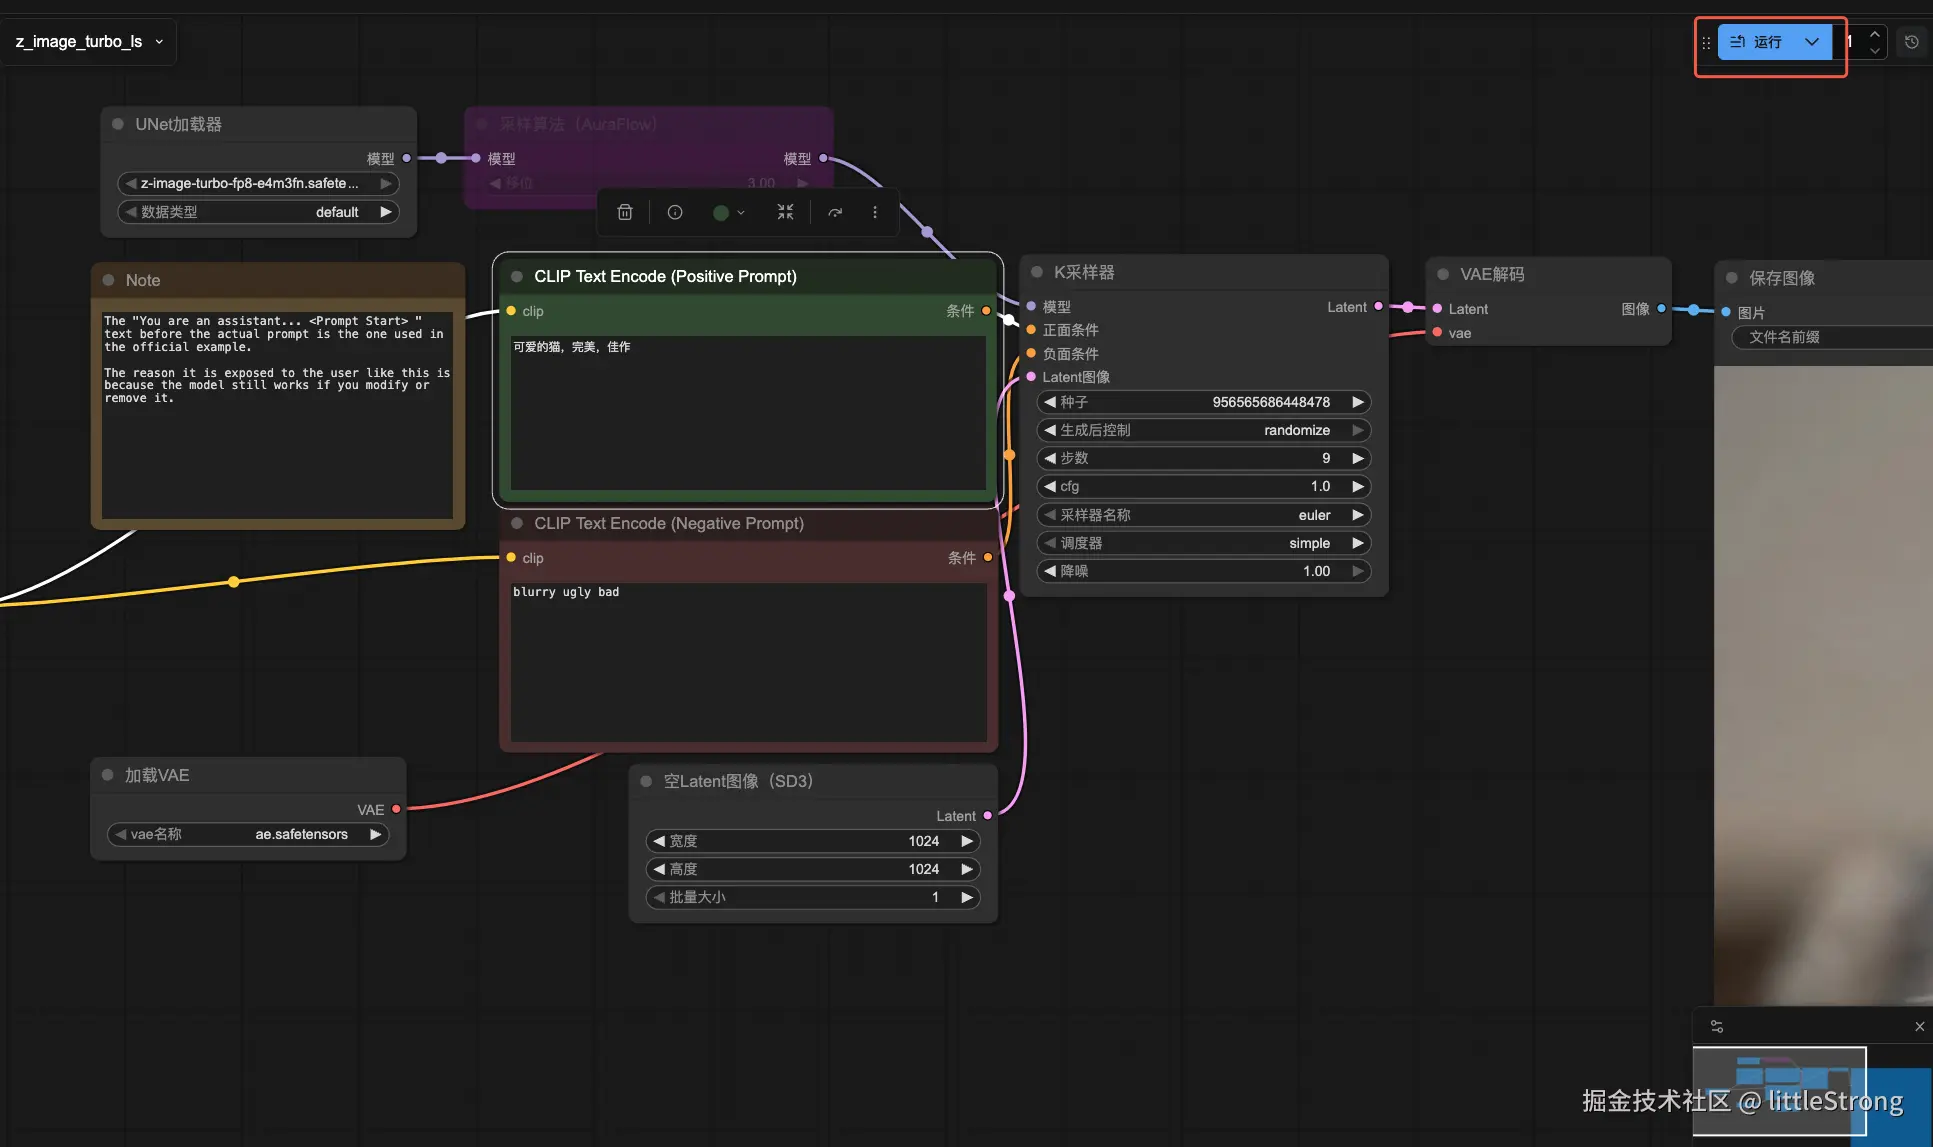Open minimap settings sliders icon
This screenshot has width=1933, height=1147.
click(x=1717, y=1026)
